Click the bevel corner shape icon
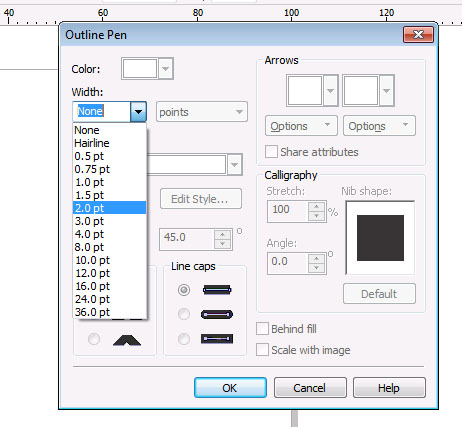462x427 pixels. pos(127,340)
